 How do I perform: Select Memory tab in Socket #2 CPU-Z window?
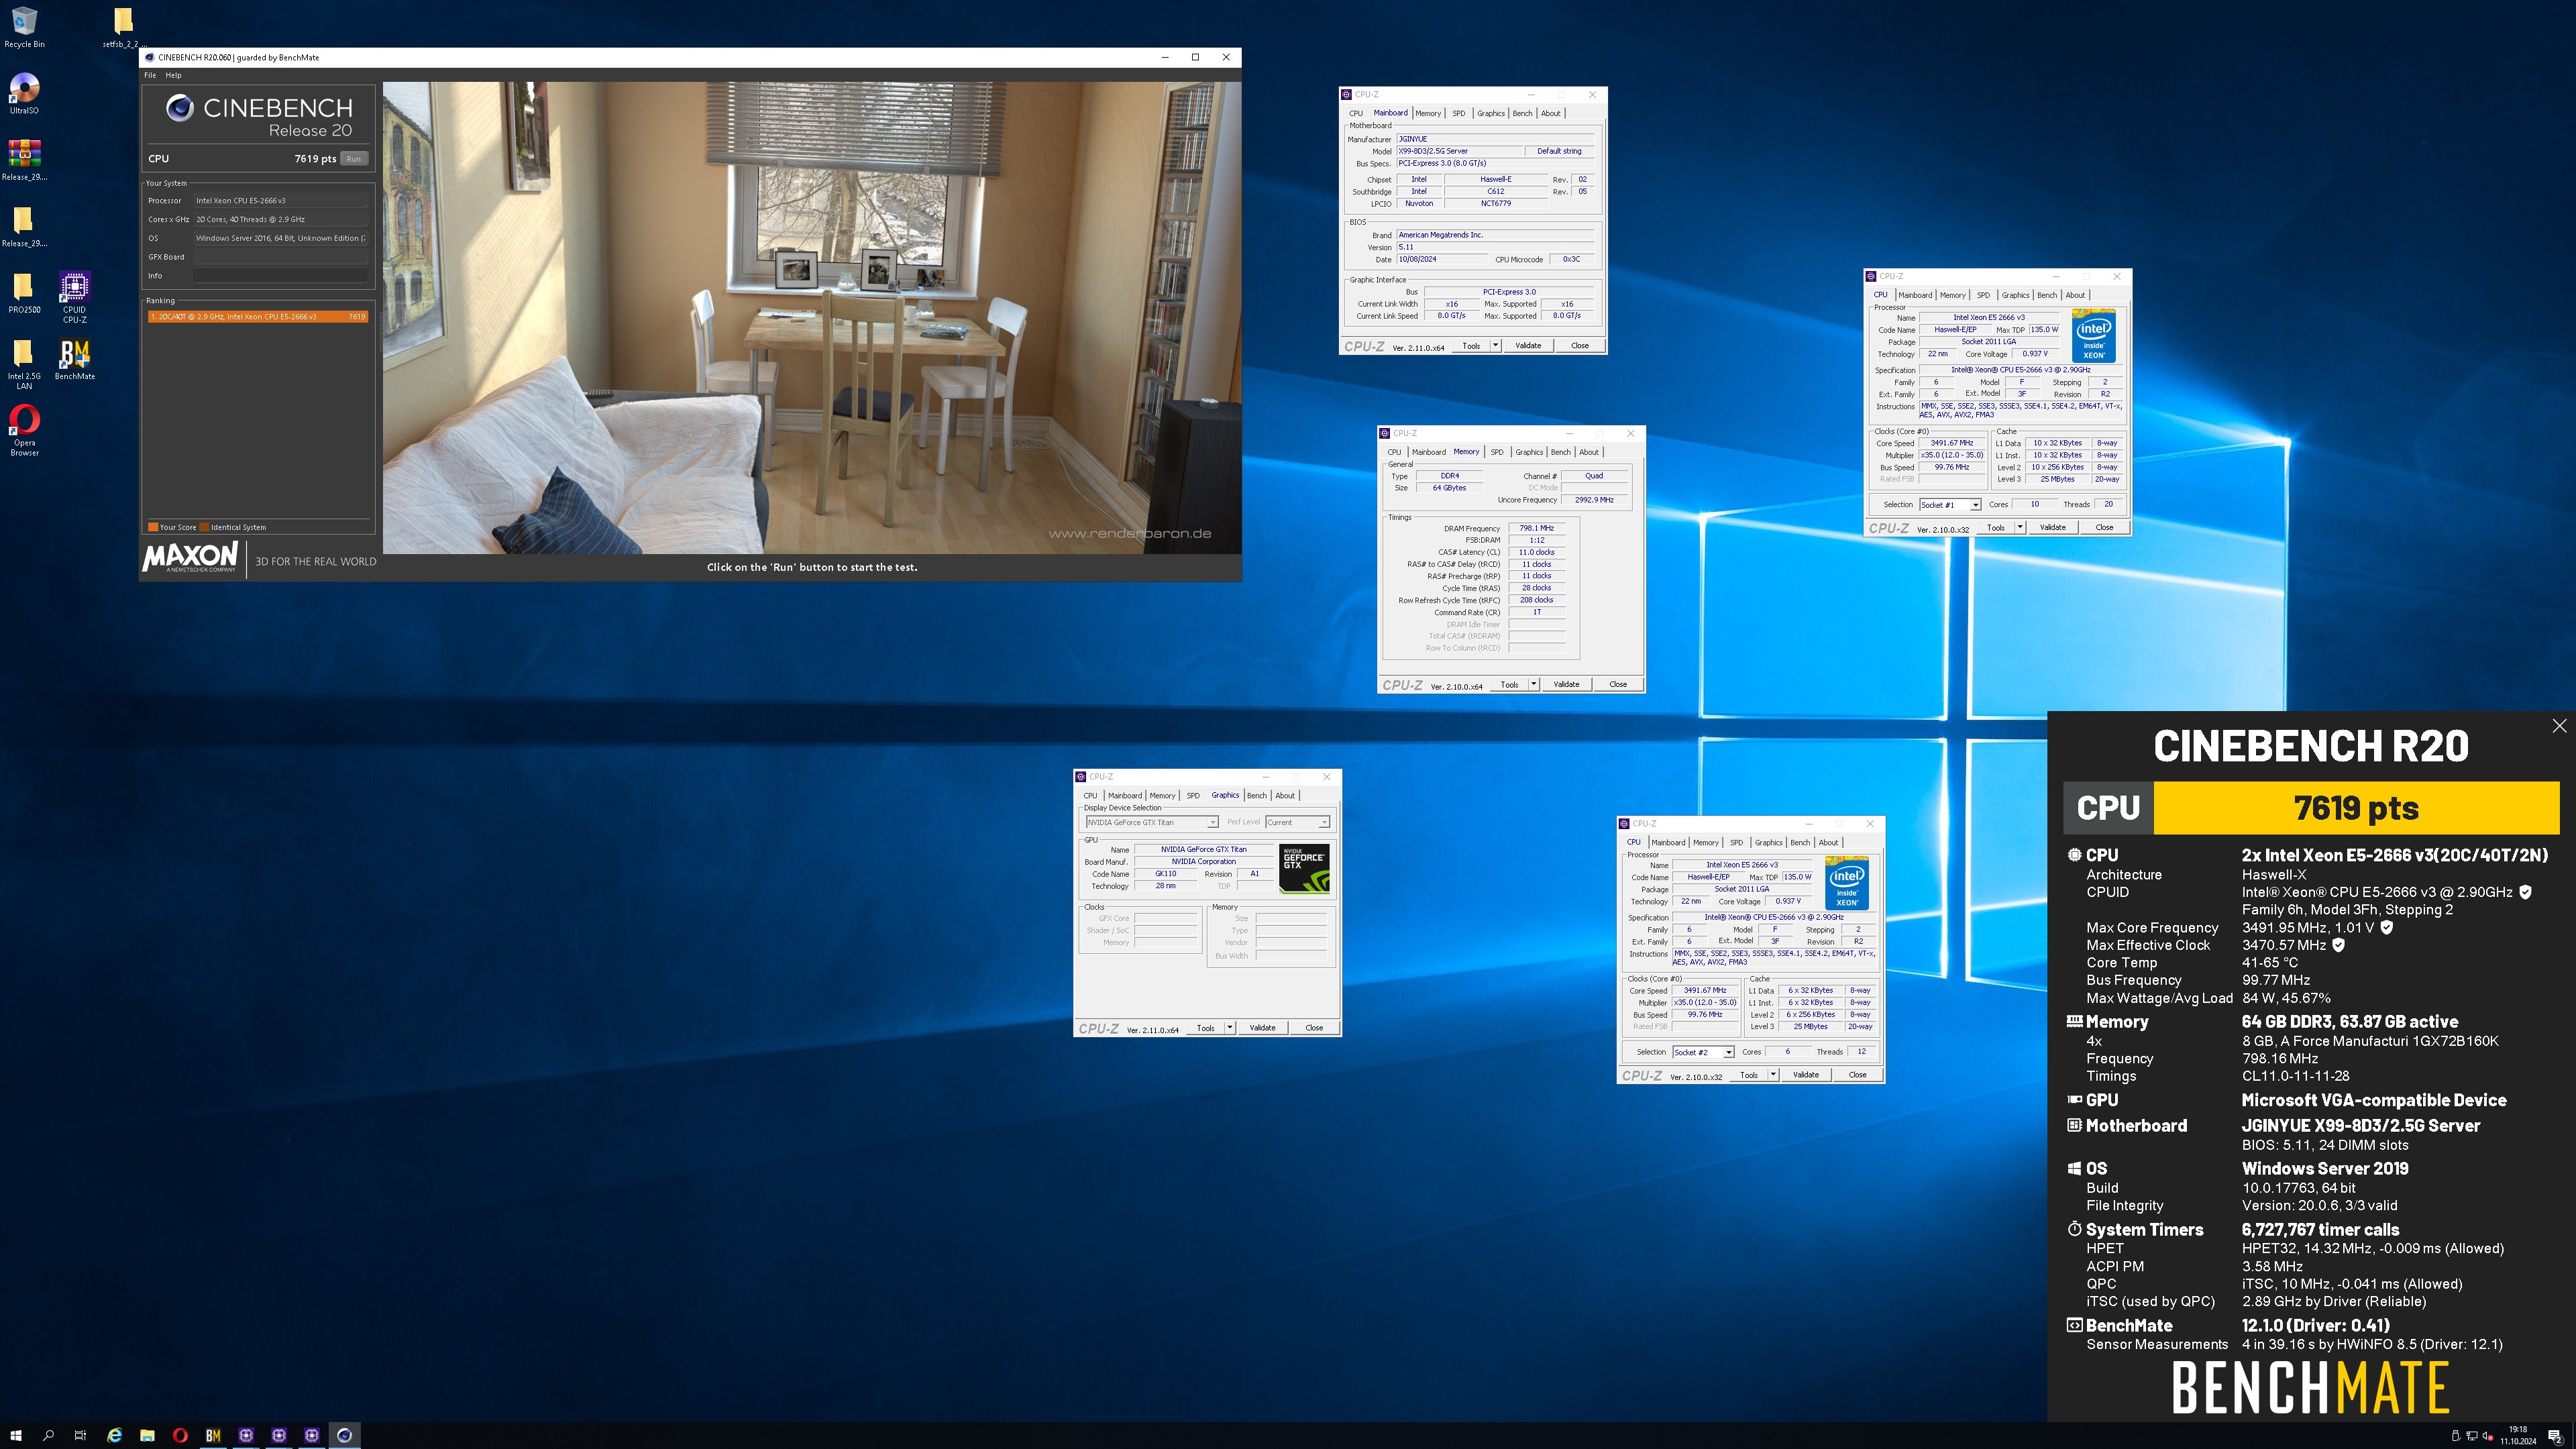(x=1706, y=843)
